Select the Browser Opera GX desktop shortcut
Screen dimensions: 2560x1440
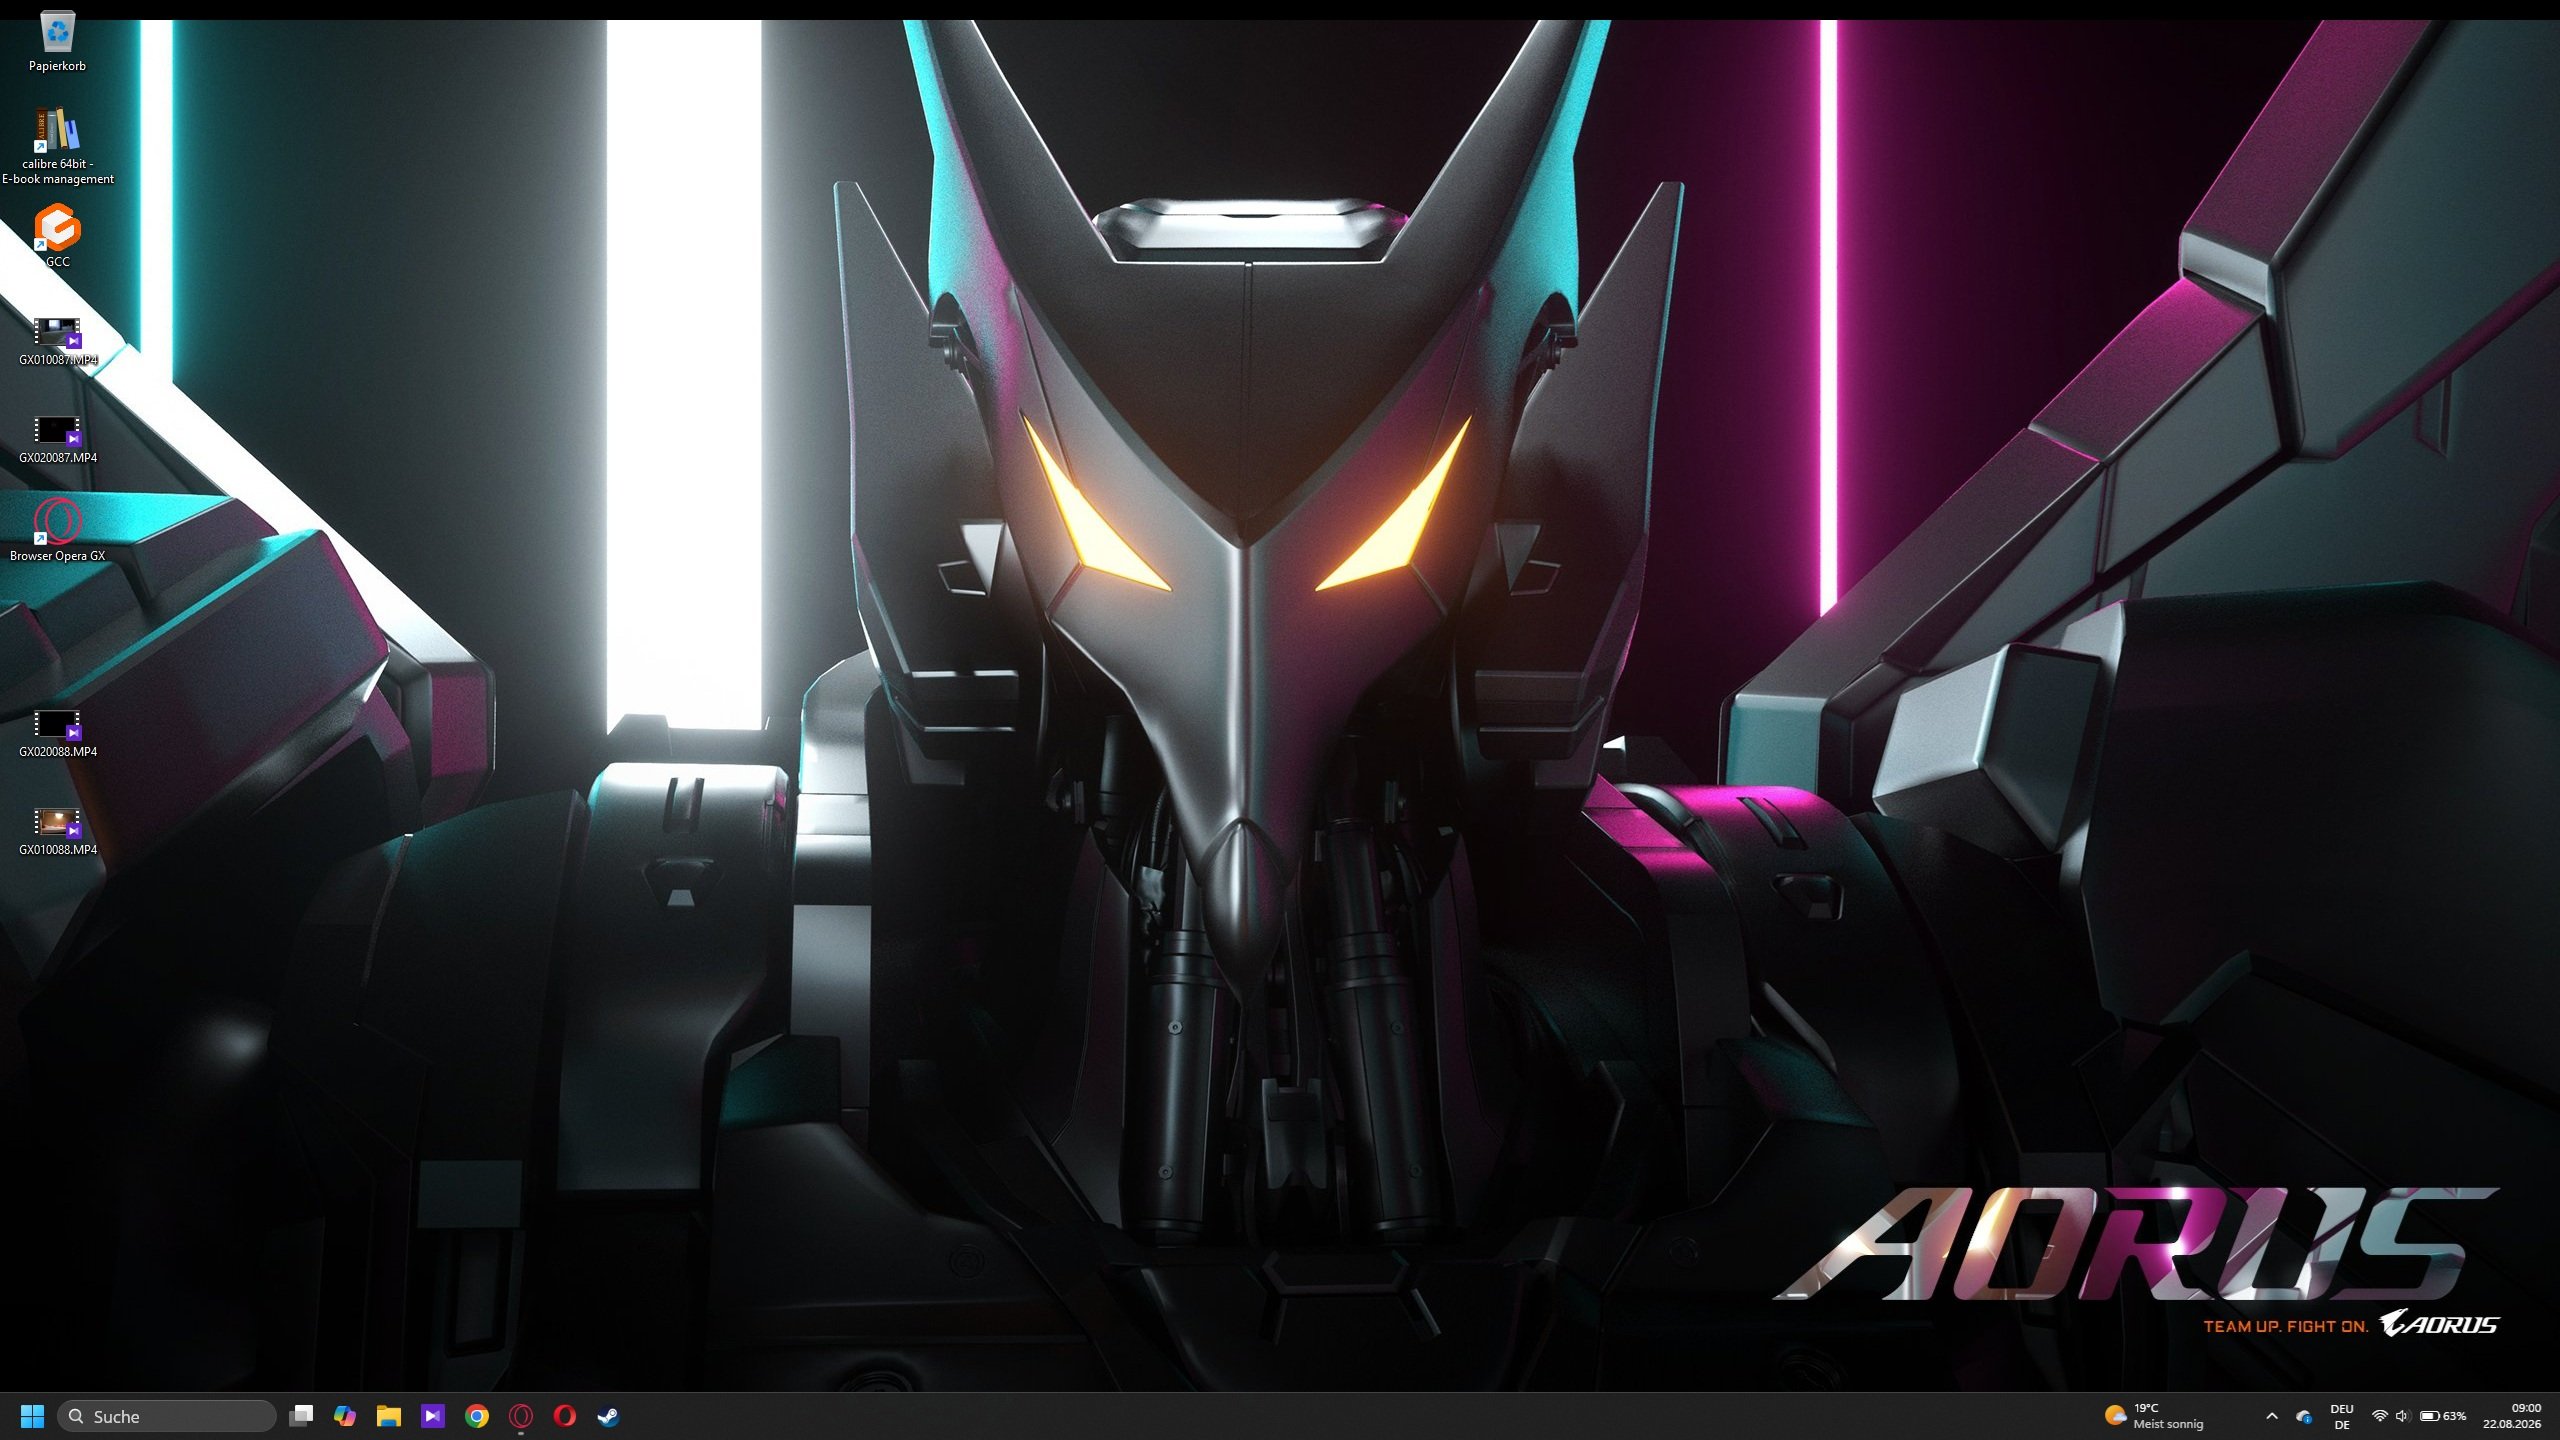[57, 530]
